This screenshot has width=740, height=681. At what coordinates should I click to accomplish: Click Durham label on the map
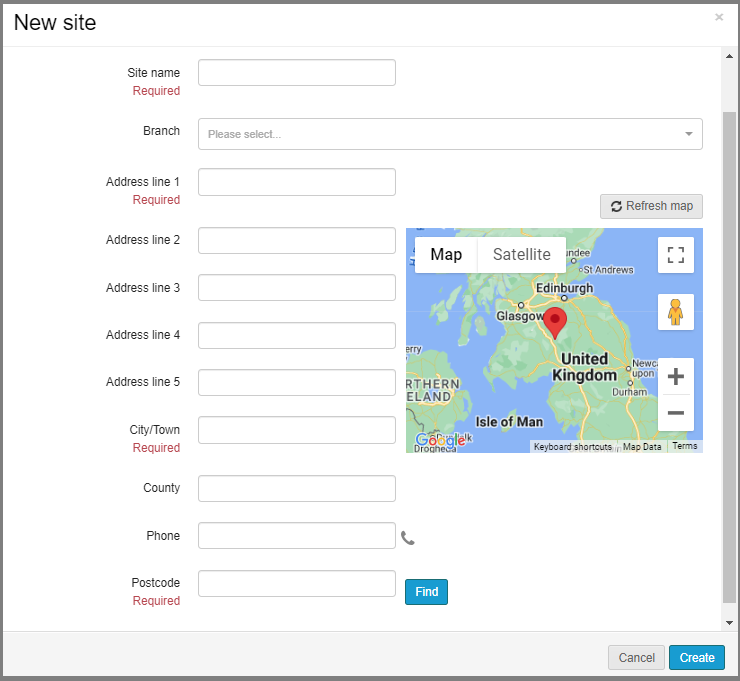pos(630,392)
